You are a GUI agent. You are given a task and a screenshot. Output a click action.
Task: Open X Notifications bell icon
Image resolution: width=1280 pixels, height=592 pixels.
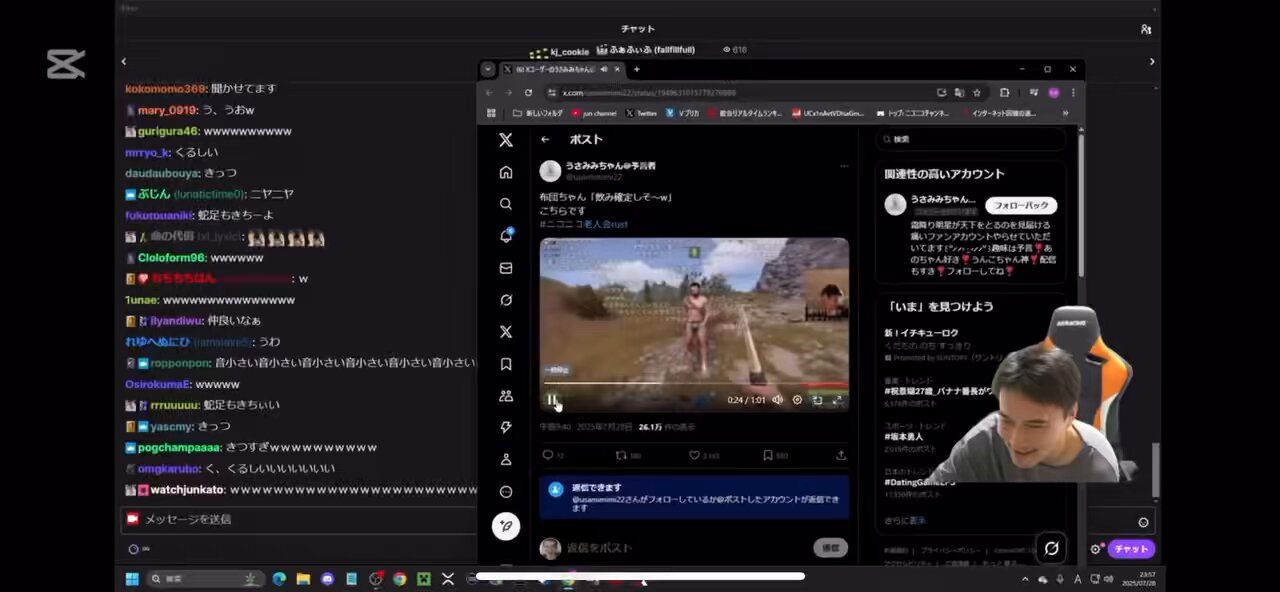click(x=506, y=236)
